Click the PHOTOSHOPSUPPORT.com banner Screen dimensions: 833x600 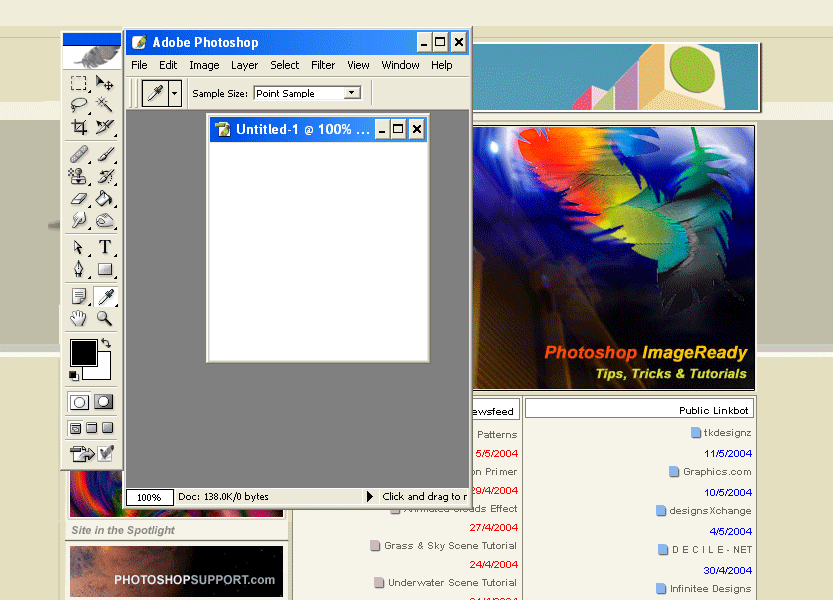[176, 571]
